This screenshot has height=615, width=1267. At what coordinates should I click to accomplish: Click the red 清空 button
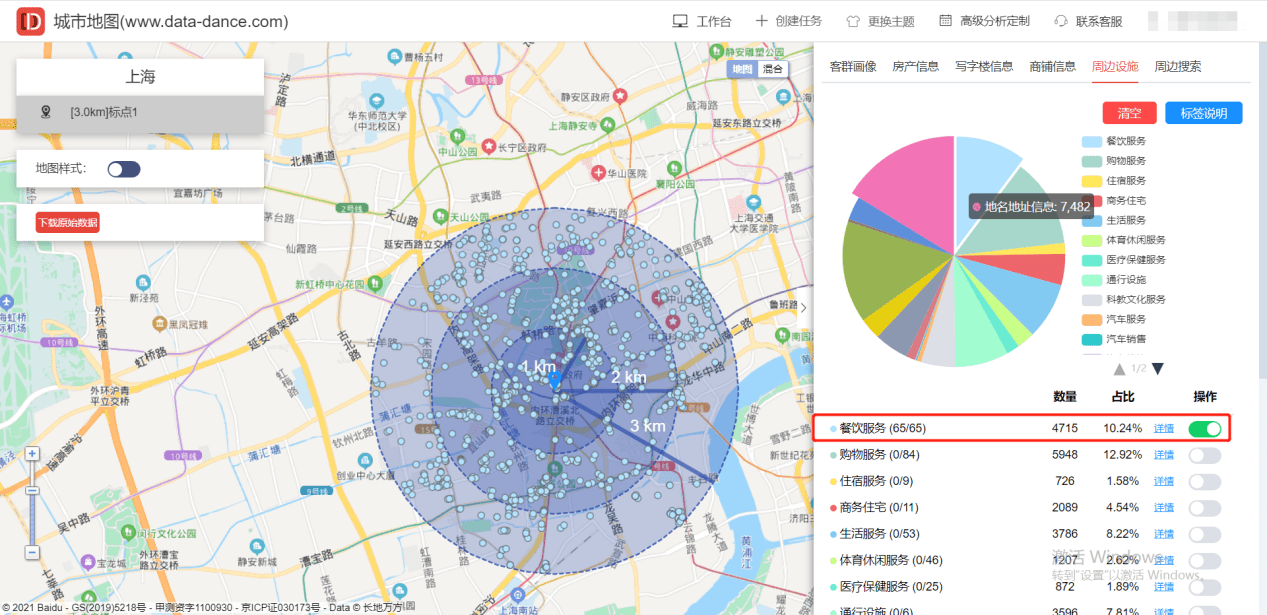coord(1129,113)
